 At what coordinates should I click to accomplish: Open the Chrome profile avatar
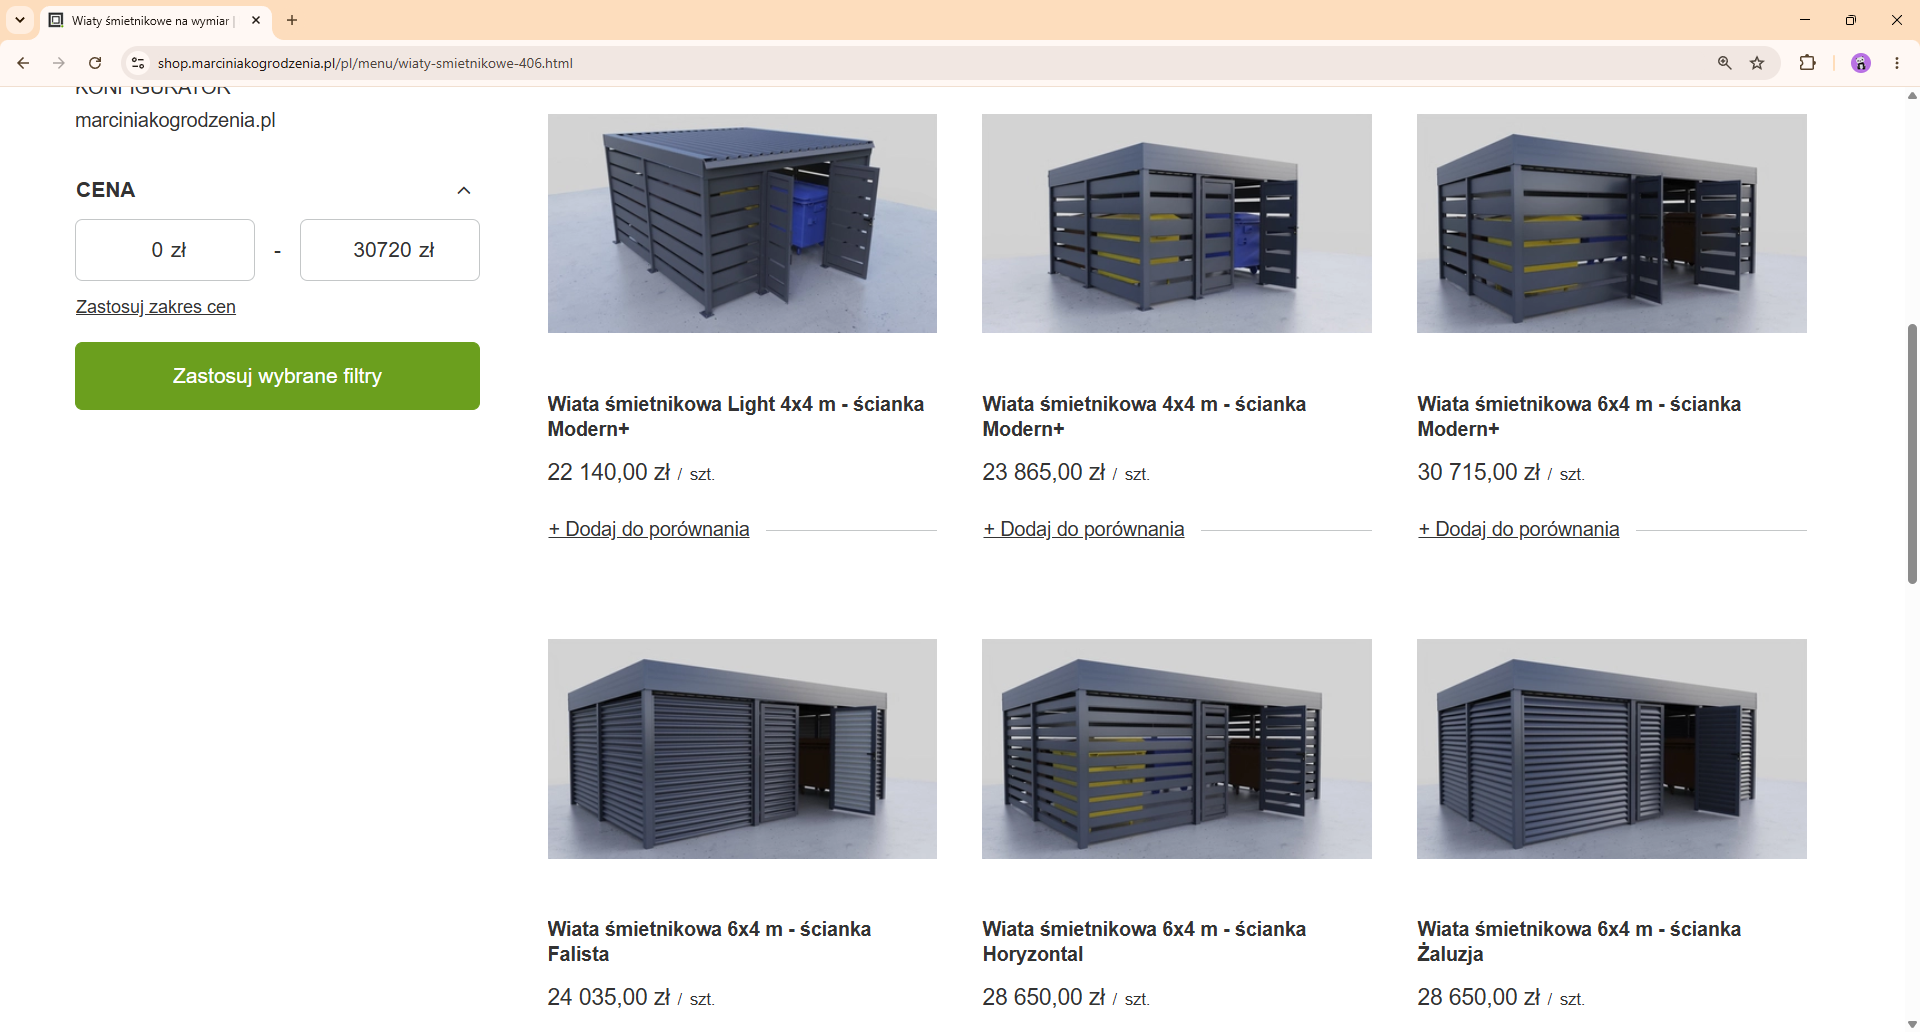pyautogui.click(x=1861, y=63)
